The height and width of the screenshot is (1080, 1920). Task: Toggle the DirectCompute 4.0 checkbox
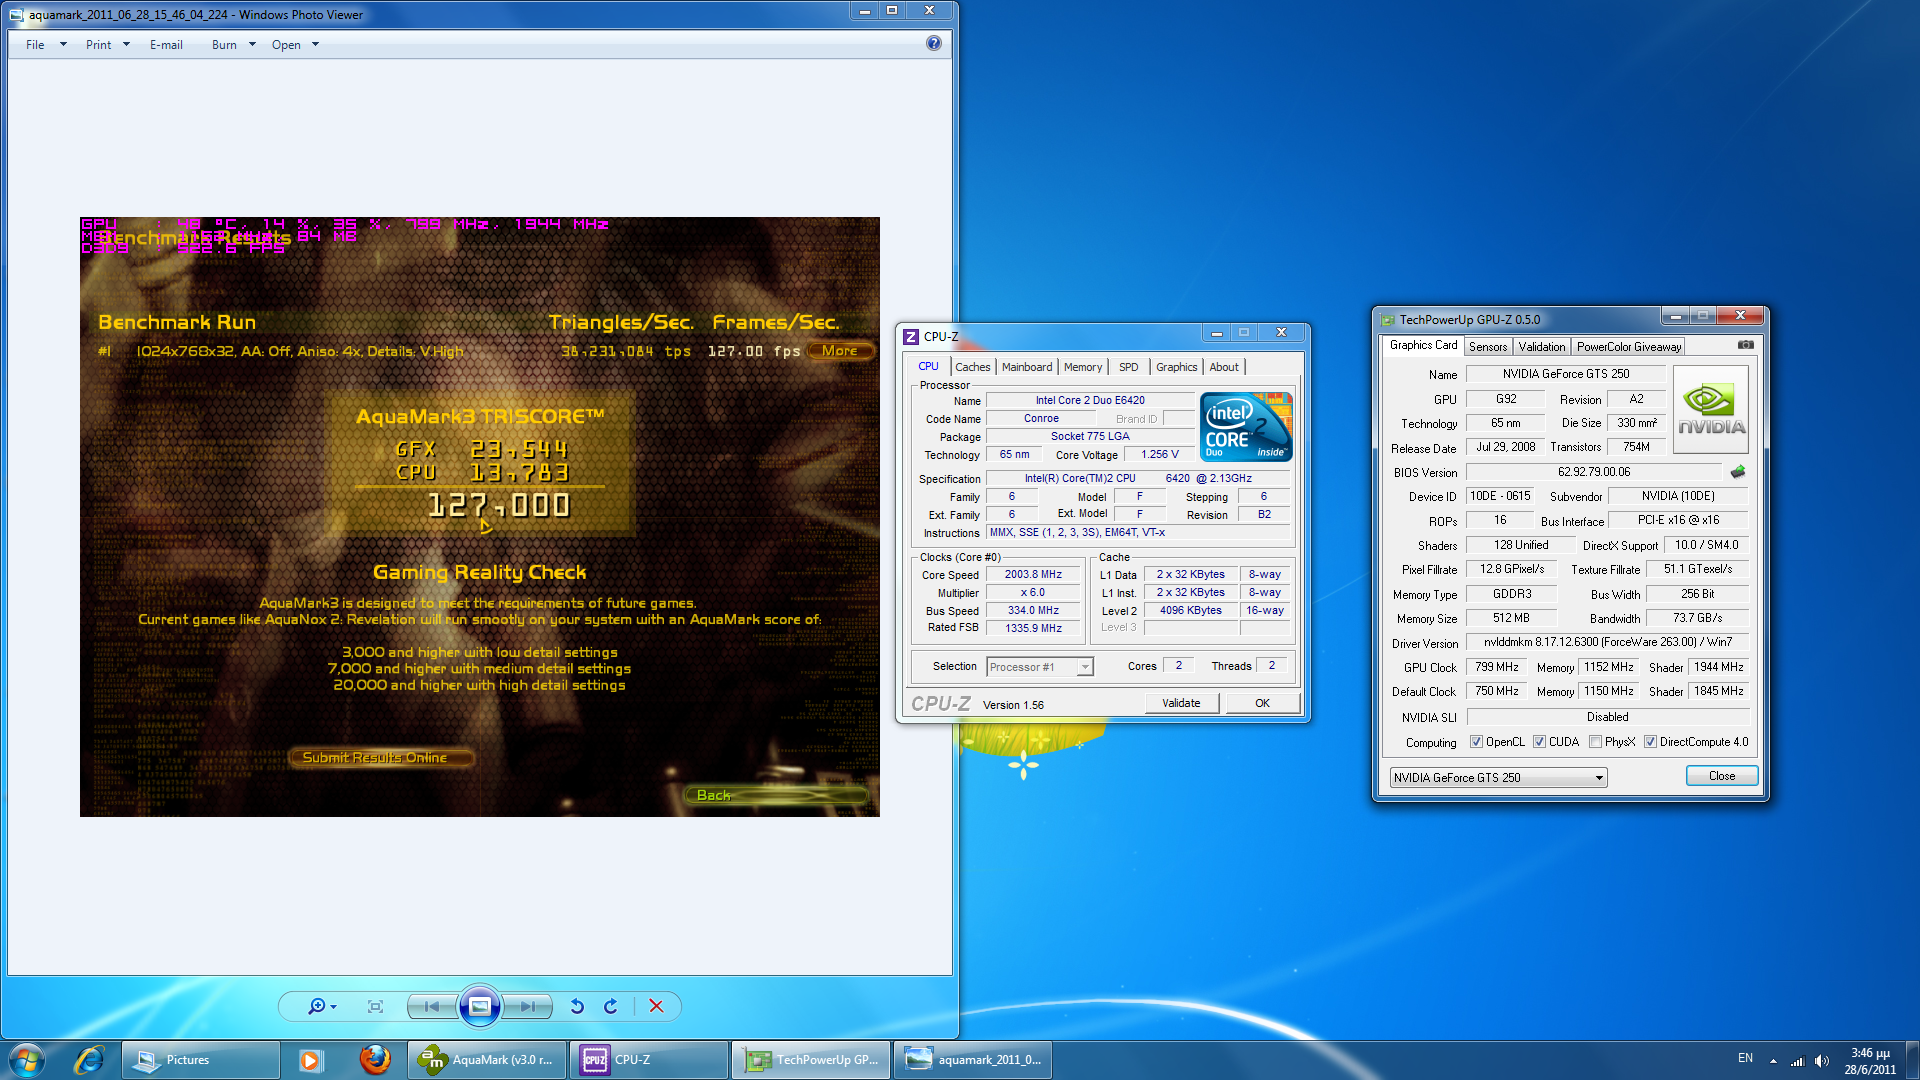(1650, 742)
